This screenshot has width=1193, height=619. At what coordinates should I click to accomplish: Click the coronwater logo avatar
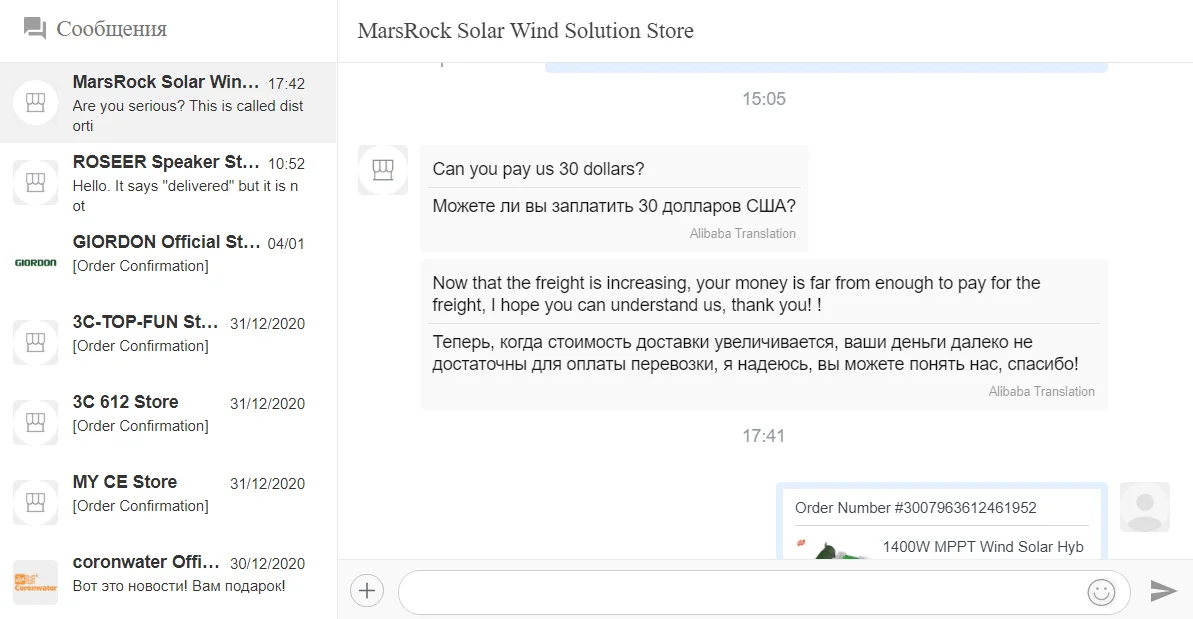point(36,582)
